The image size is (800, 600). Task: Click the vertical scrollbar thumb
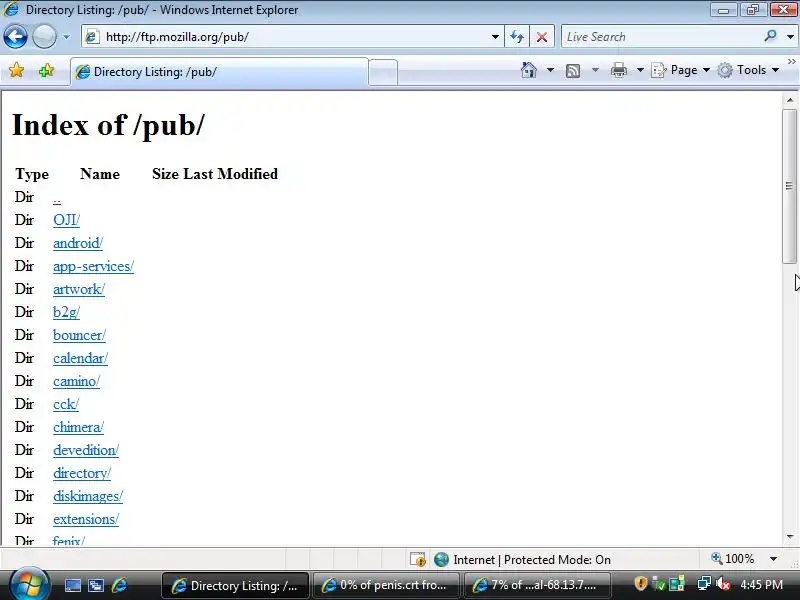790,186
